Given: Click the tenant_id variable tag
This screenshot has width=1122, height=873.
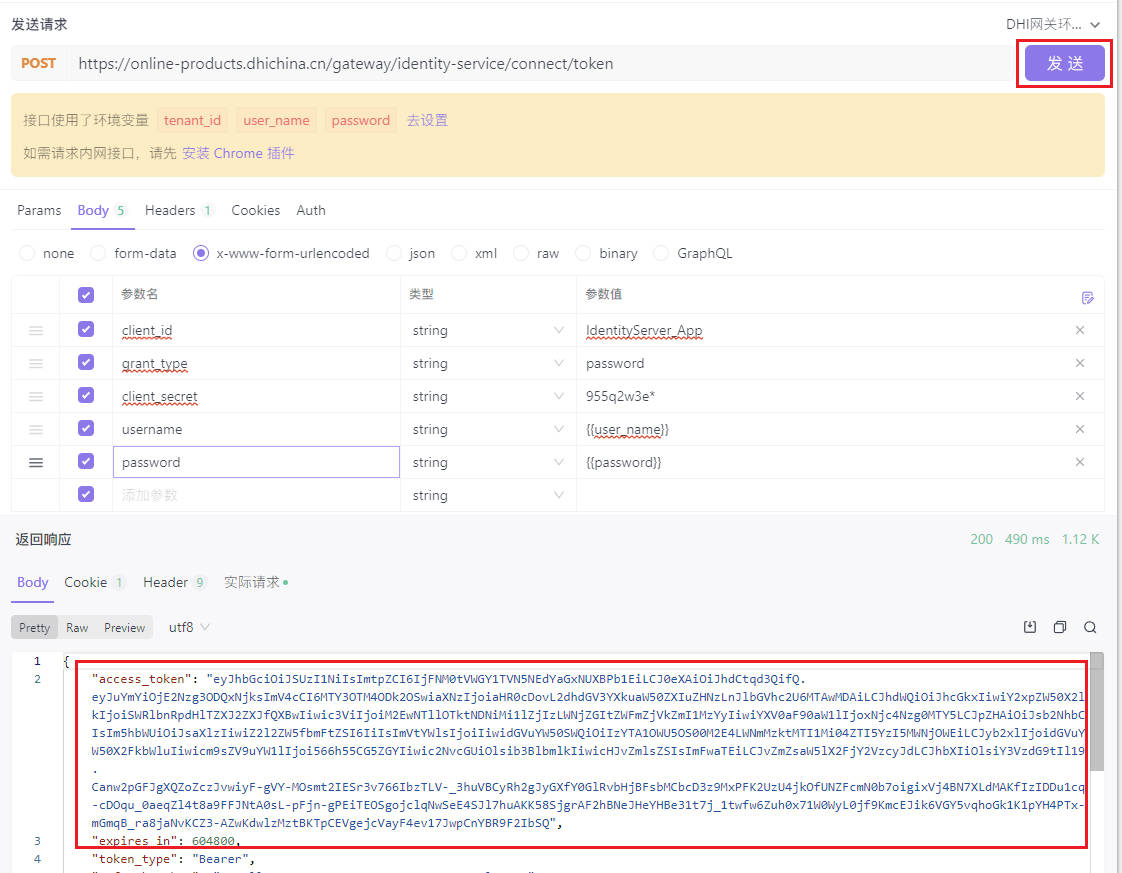Looking at the screenshot, I should [x=192, y=120].
